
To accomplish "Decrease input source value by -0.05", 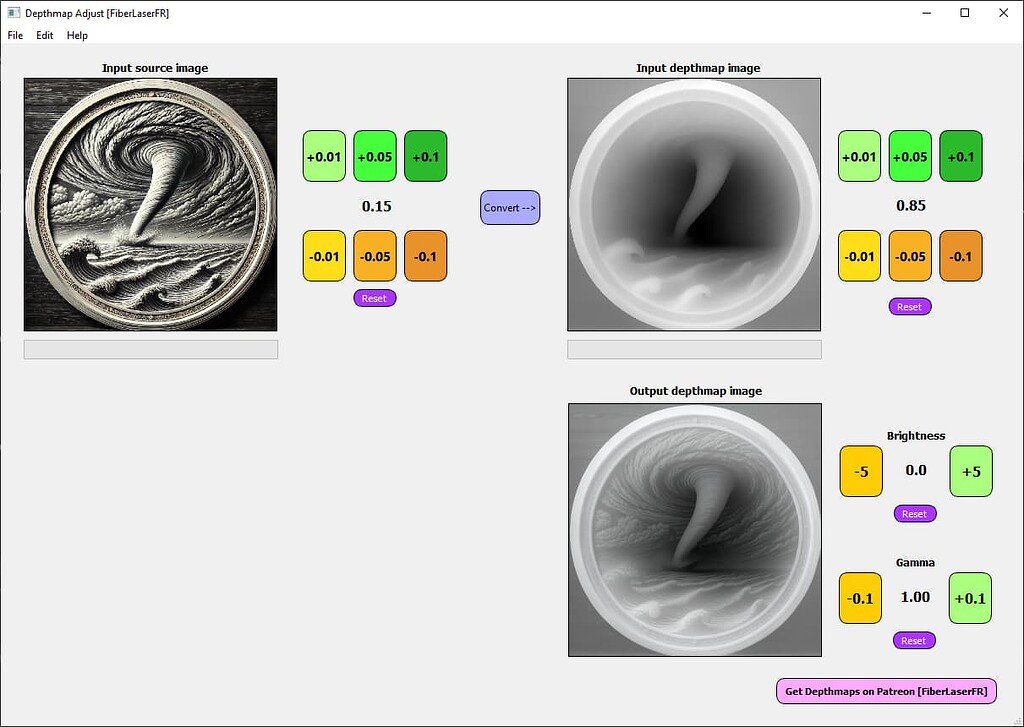I will [x=375, y=256].
